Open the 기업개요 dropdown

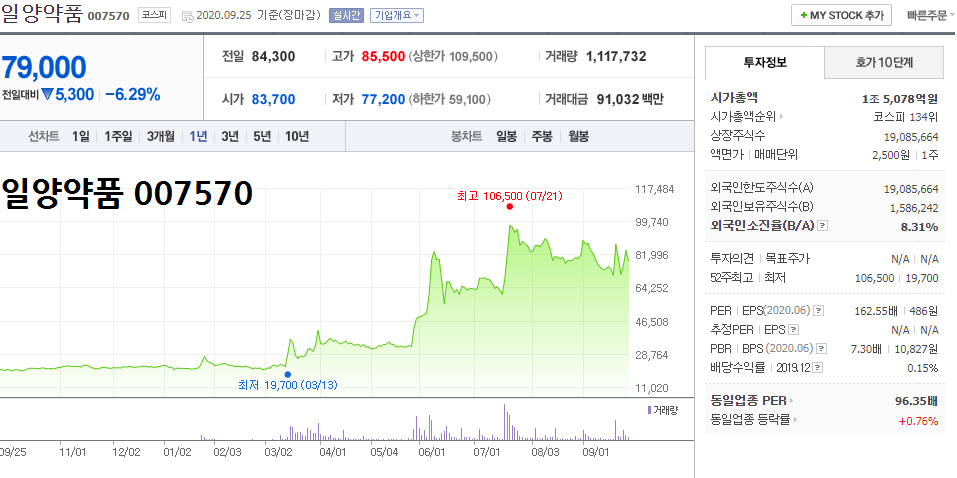click(x=397, y=15)
